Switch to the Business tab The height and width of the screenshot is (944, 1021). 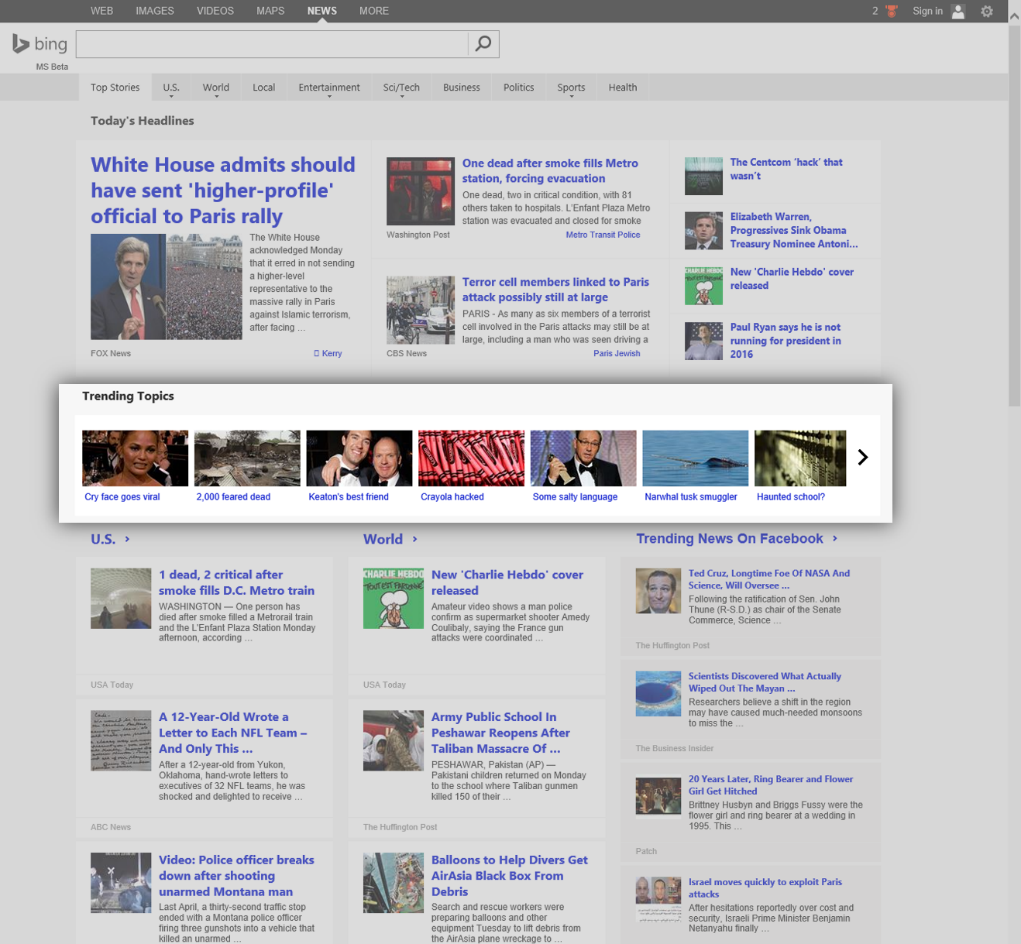461,87
